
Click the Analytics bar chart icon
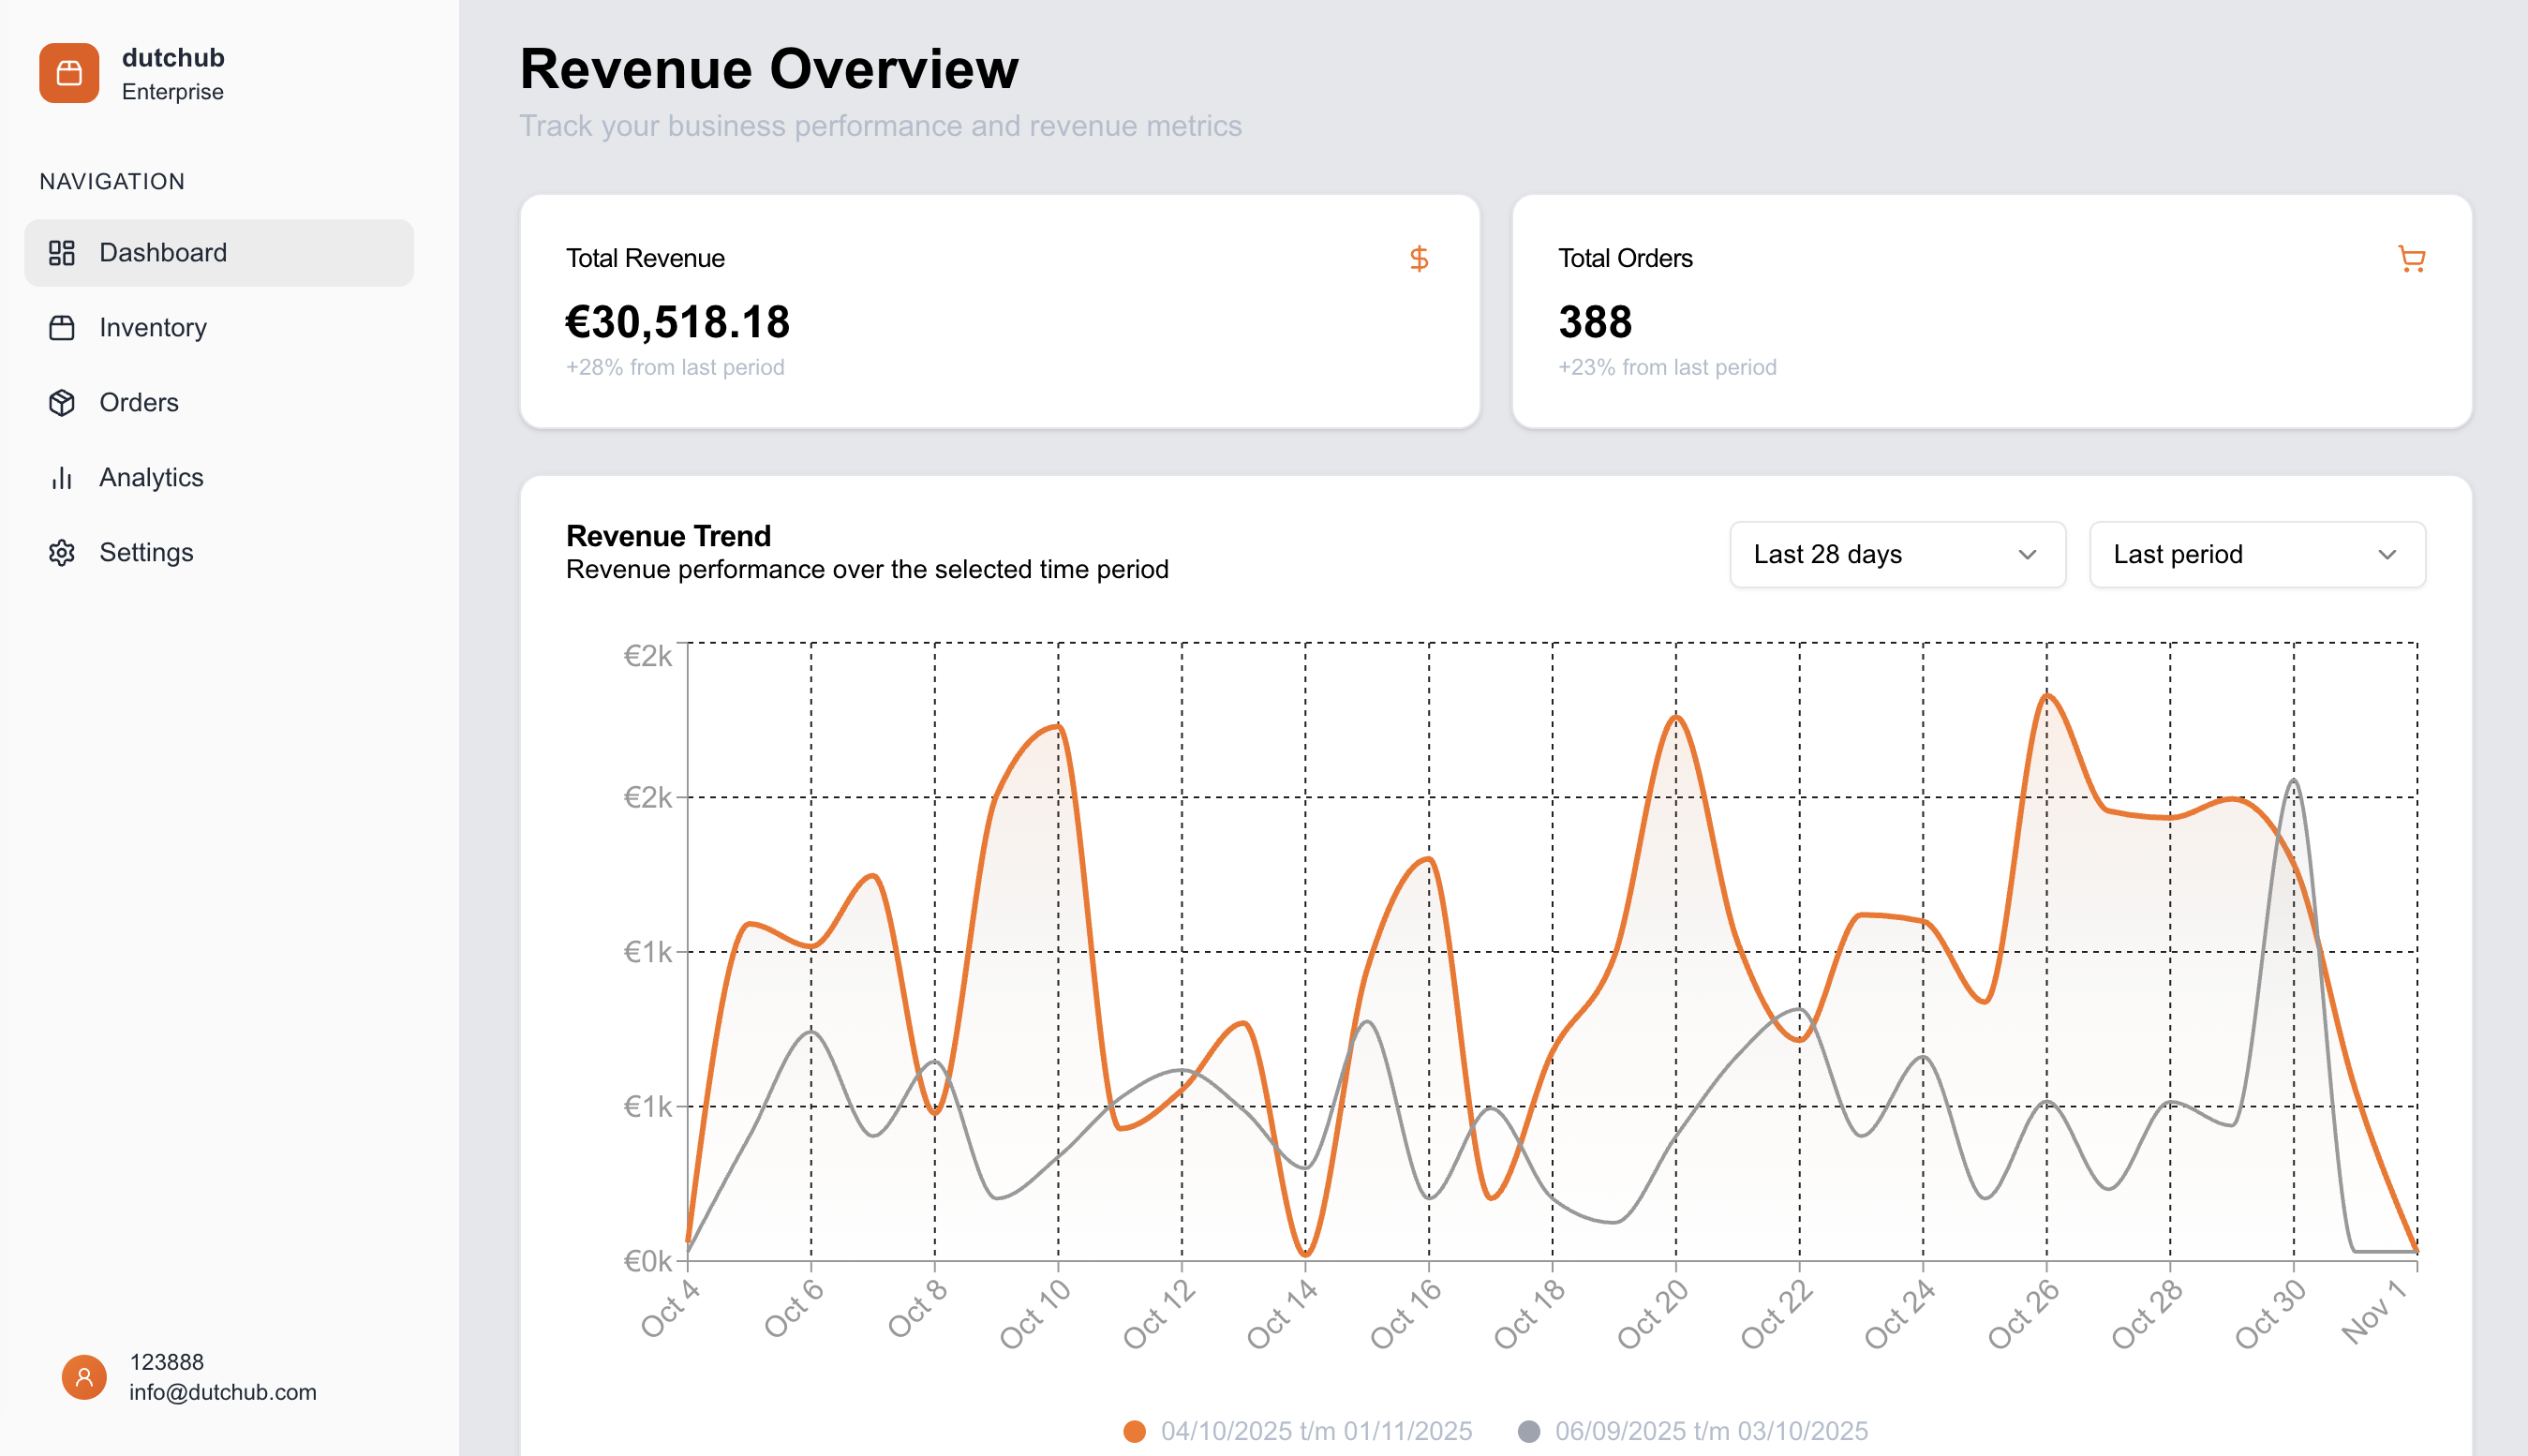coord(62,478)
